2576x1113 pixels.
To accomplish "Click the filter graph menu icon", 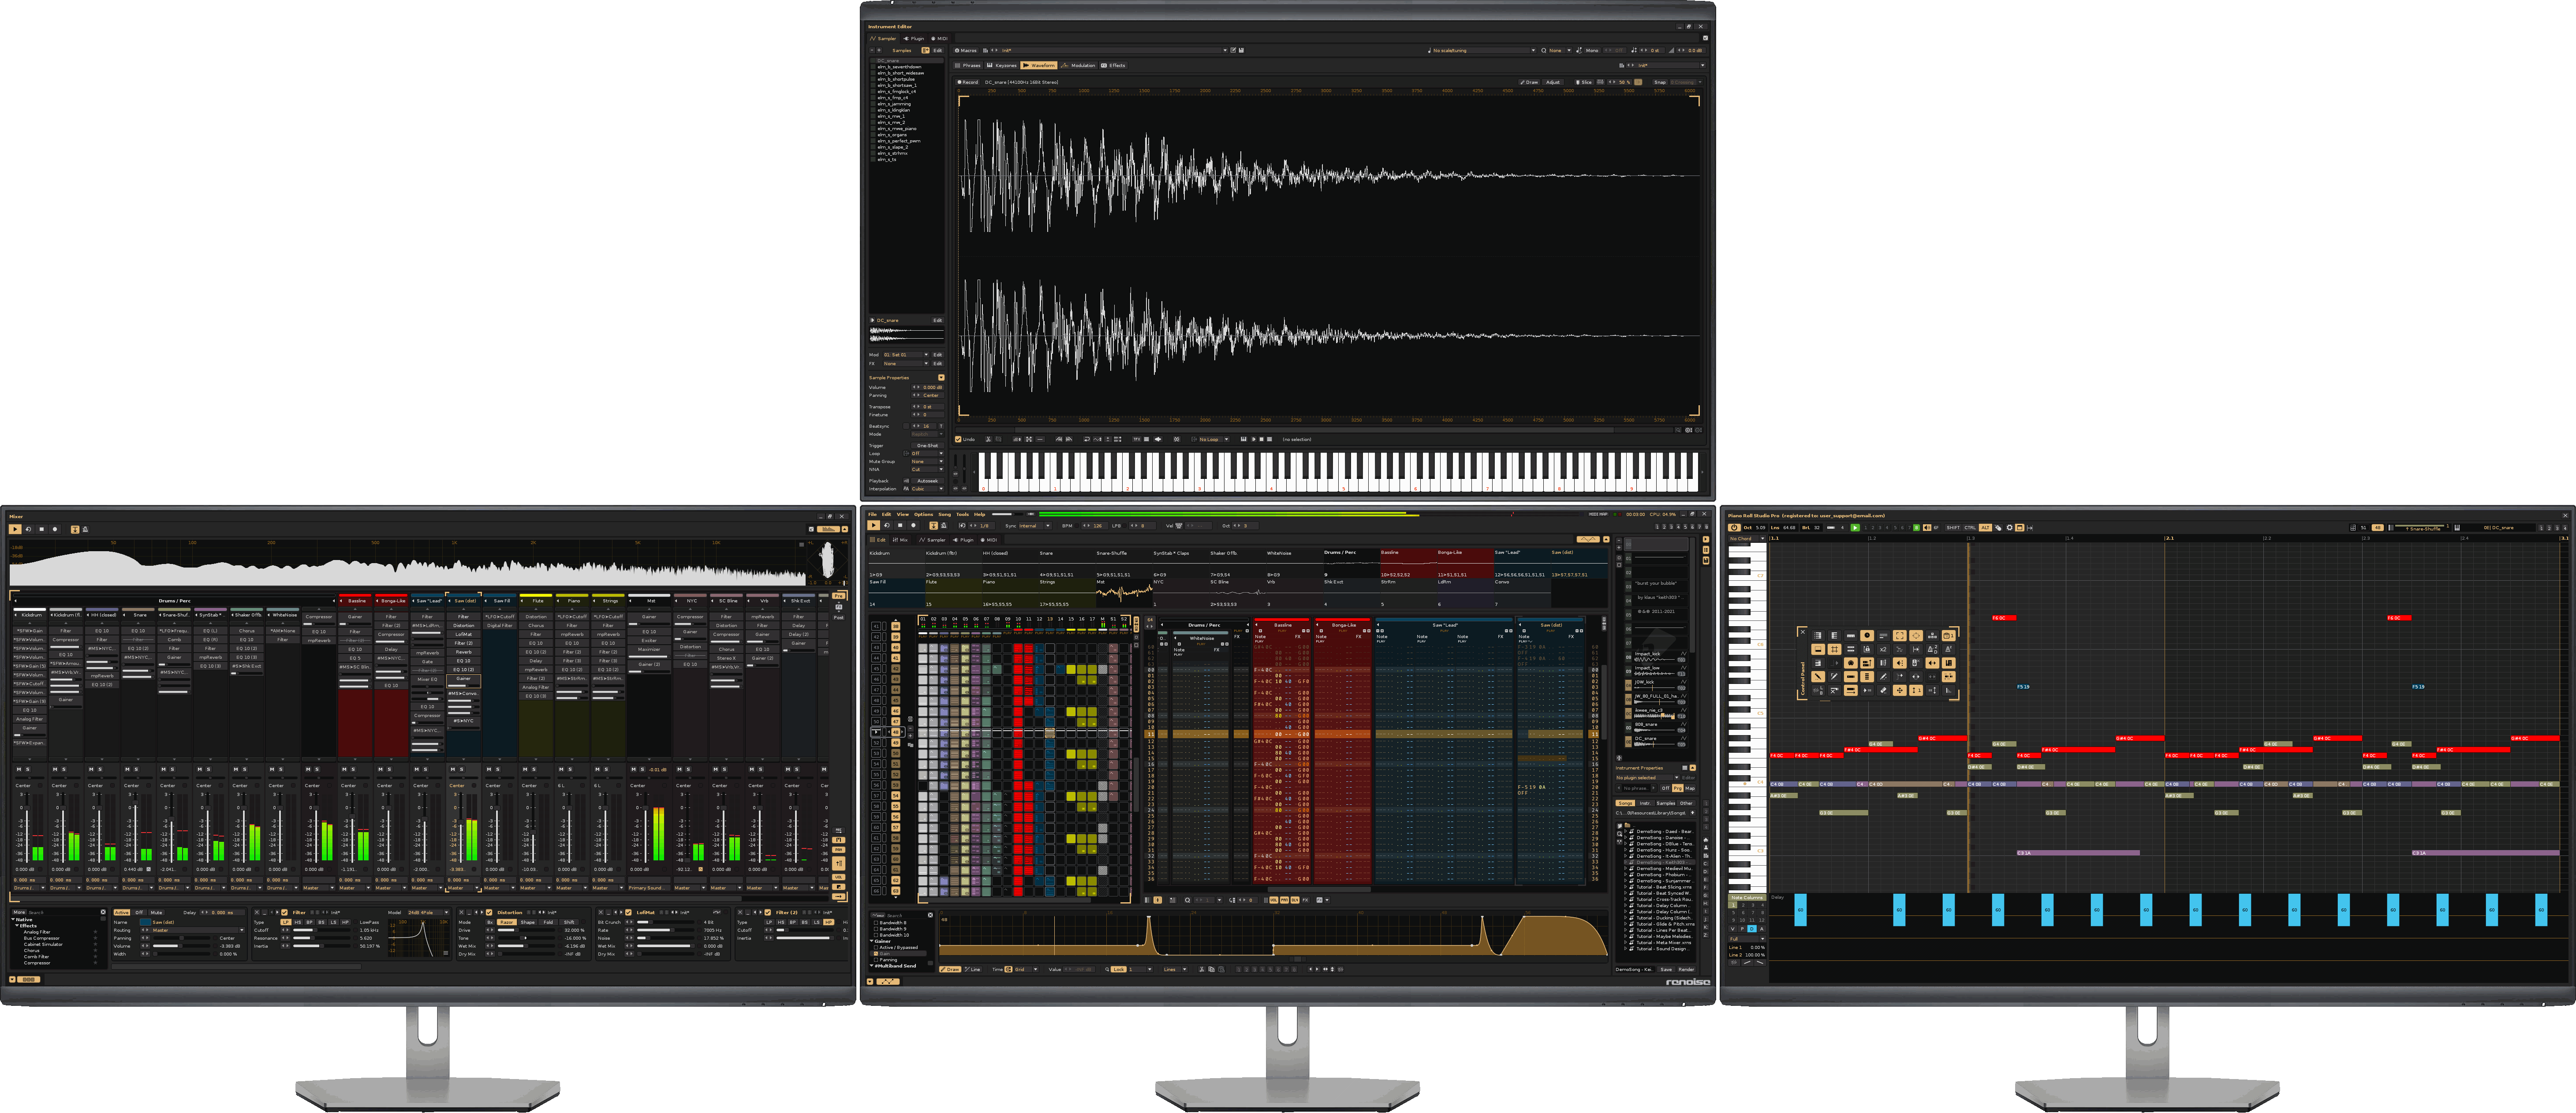I will [x=446, y=953].
